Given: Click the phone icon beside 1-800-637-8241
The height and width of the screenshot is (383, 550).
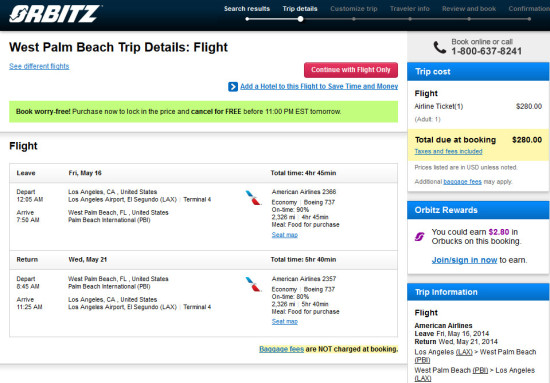Looking at the screenshot, I should (x=440, y=47).
